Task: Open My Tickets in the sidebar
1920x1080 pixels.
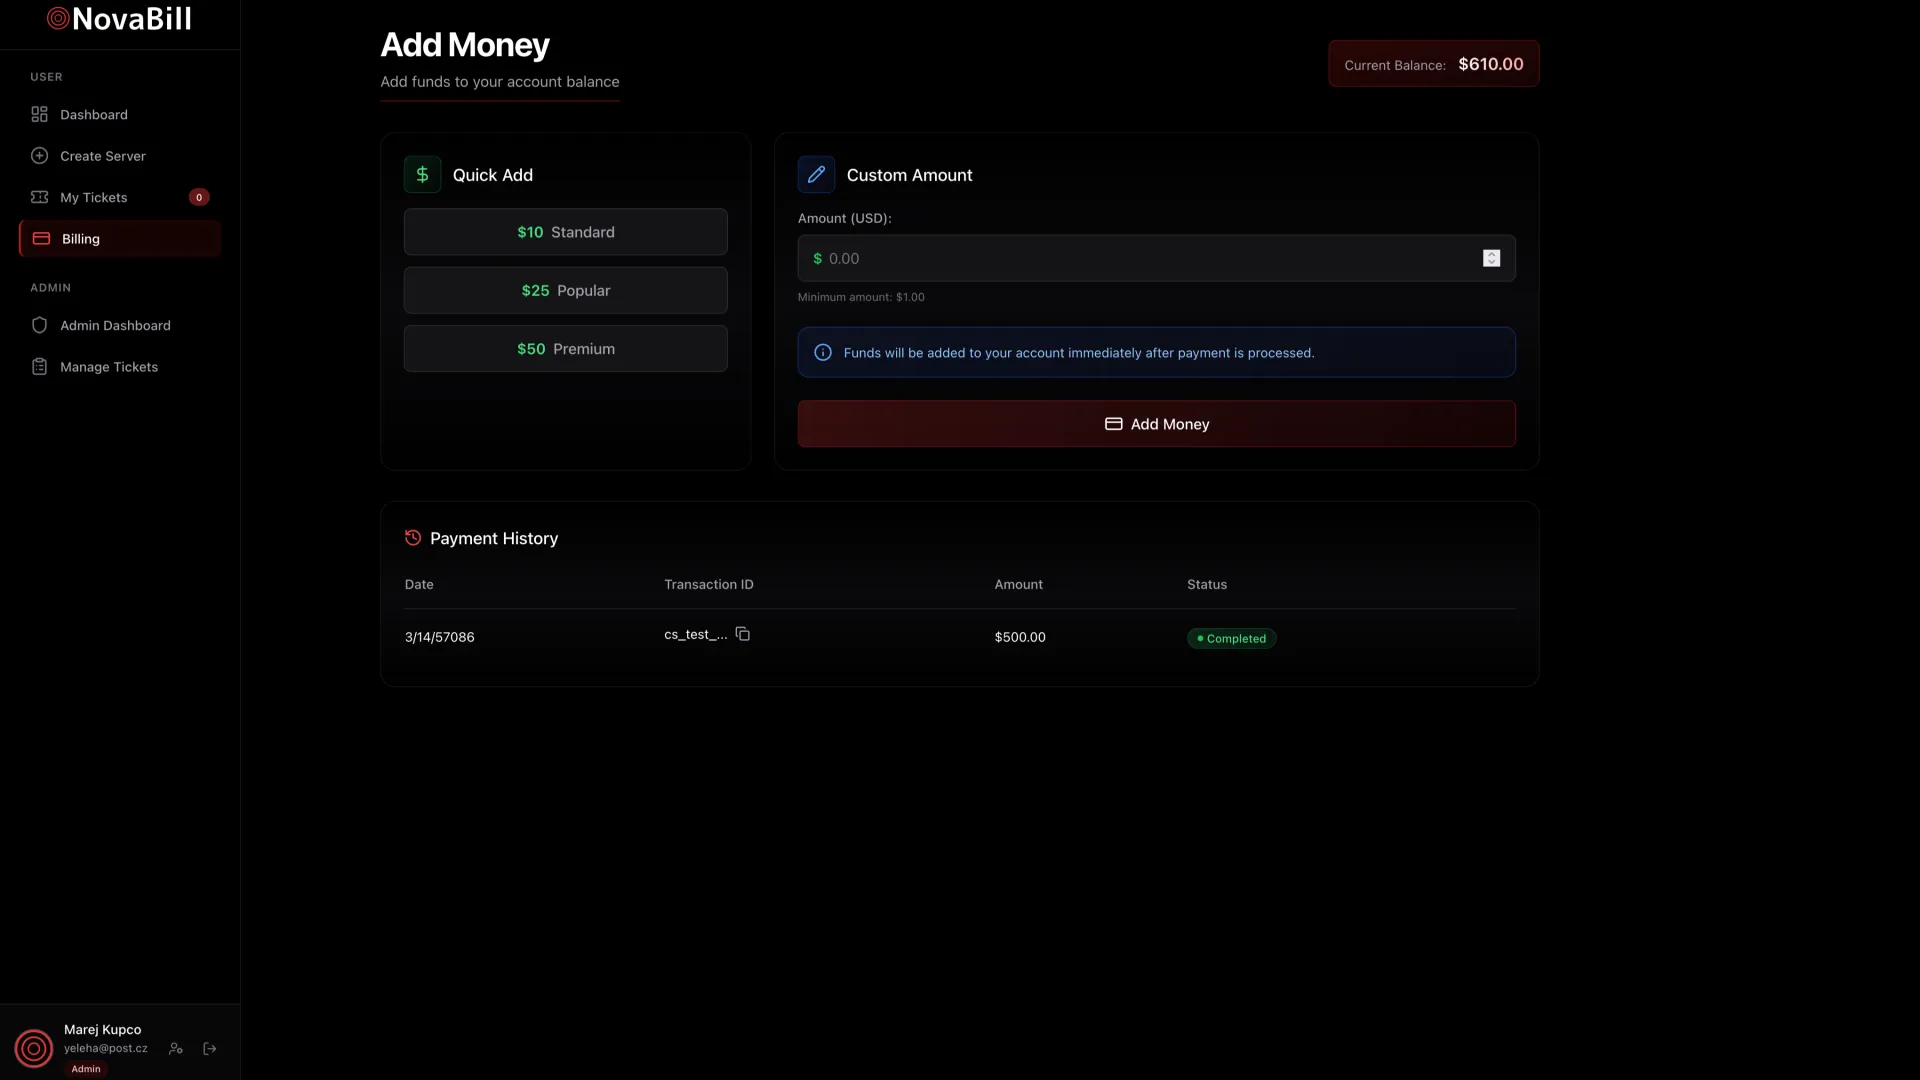Action: (x=94, y=198)
